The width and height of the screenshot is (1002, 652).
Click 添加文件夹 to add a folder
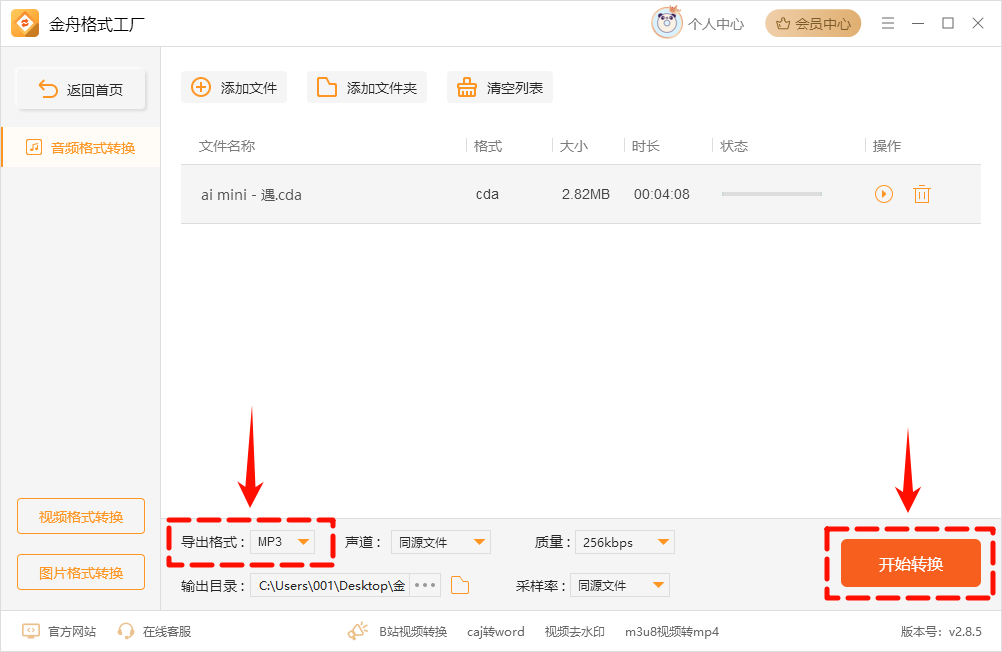(x=367, y=88)
